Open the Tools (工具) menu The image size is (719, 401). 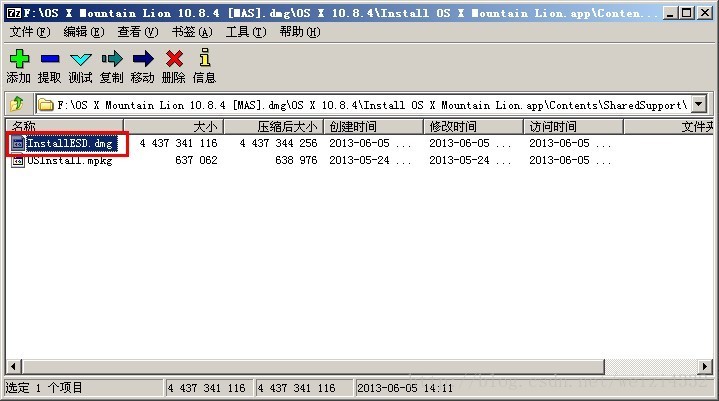(246, 32)
